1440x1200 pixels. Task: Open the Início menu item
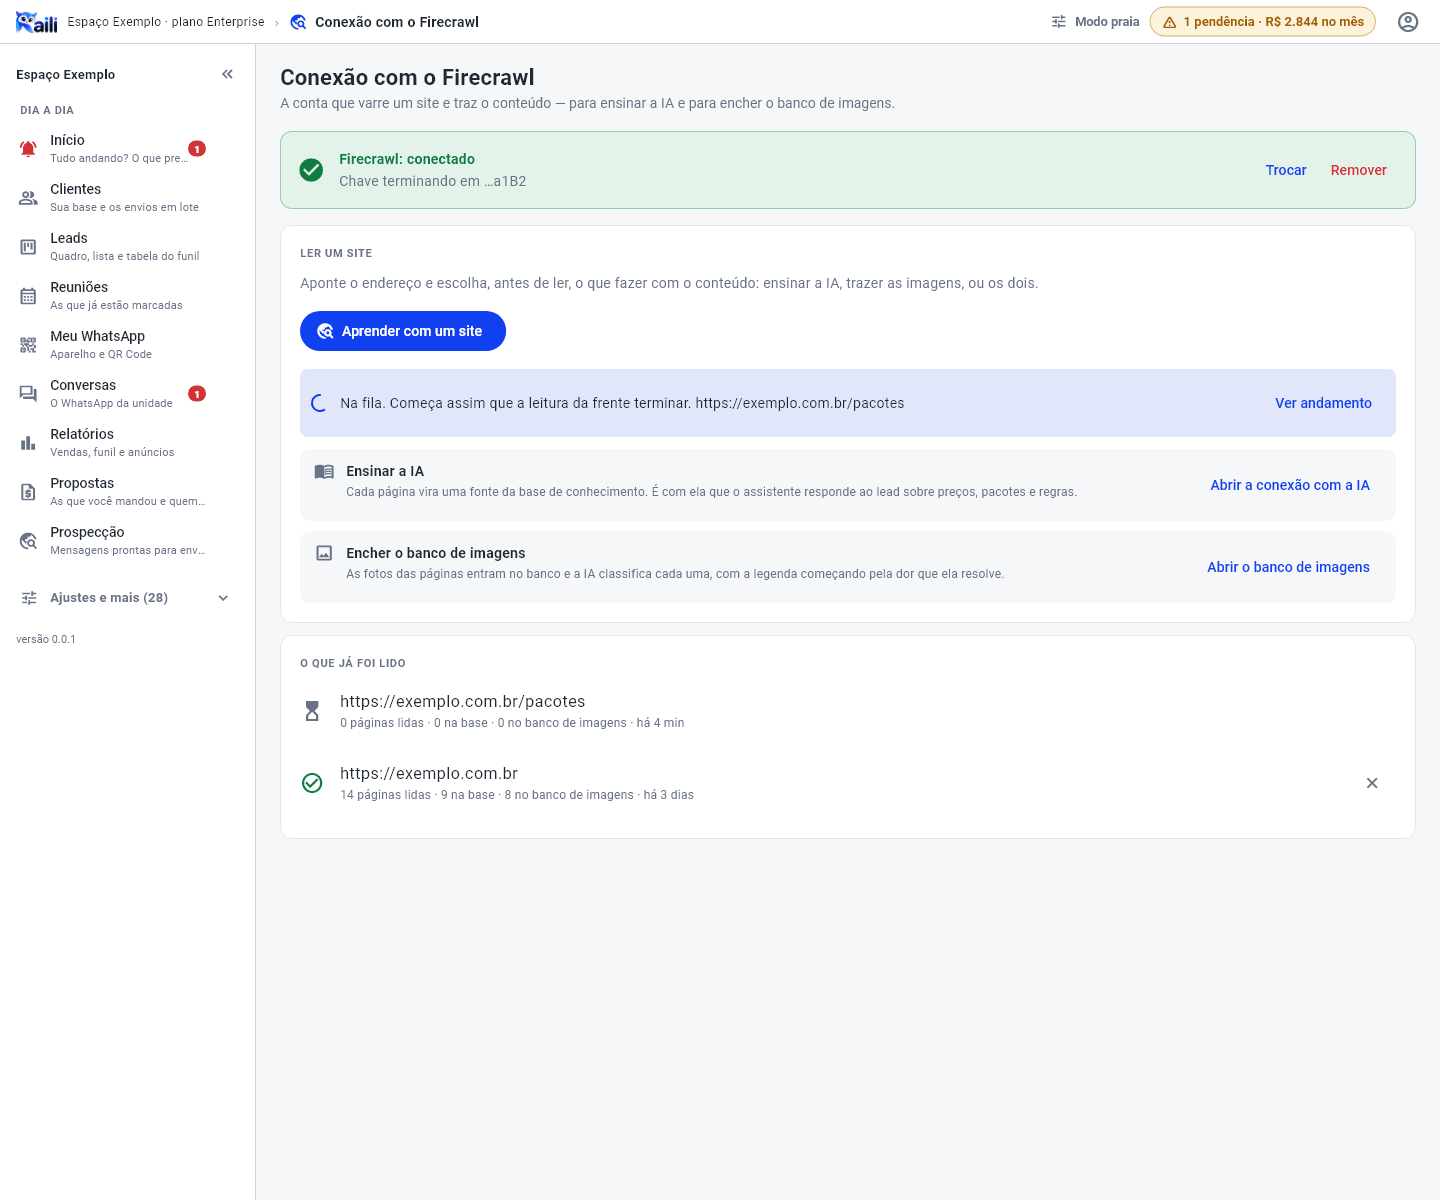[x=126, y=149]
